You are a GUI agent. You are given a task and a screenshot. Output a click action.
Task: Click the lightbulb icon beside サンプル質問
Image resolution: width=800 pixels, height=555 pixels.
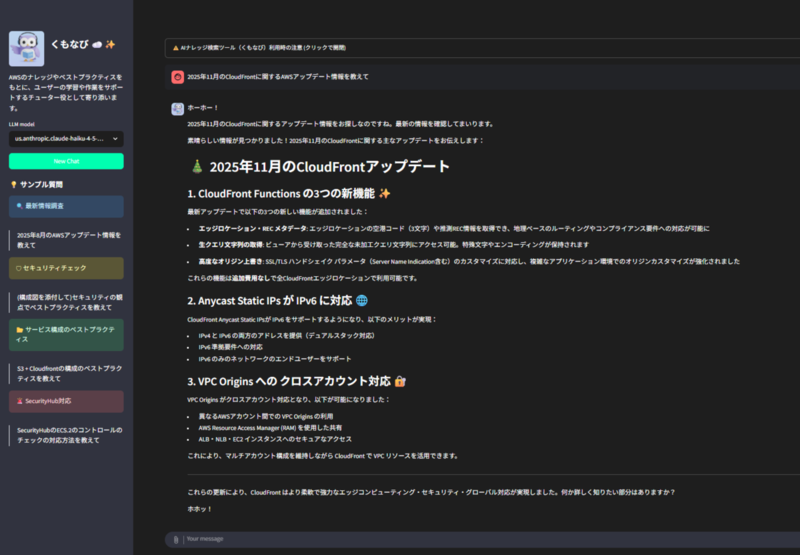click(x=14, y=185)
